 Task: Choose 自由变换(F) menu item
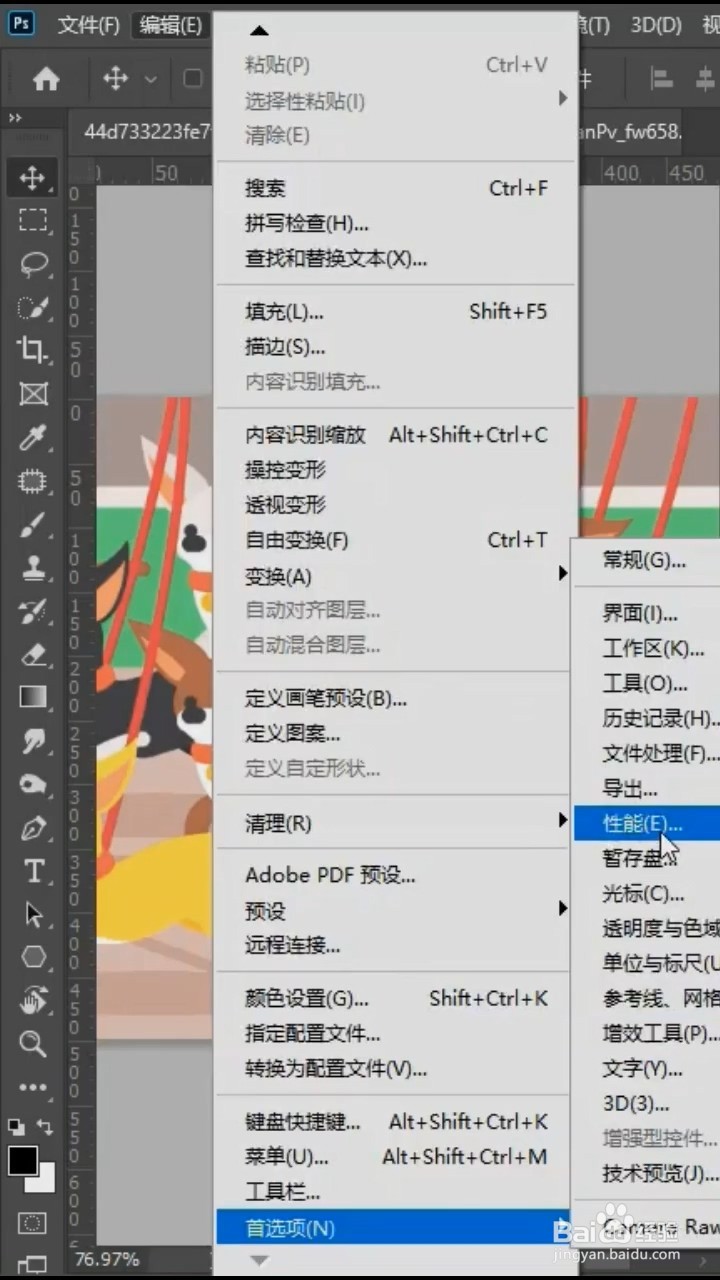[397, 540]
